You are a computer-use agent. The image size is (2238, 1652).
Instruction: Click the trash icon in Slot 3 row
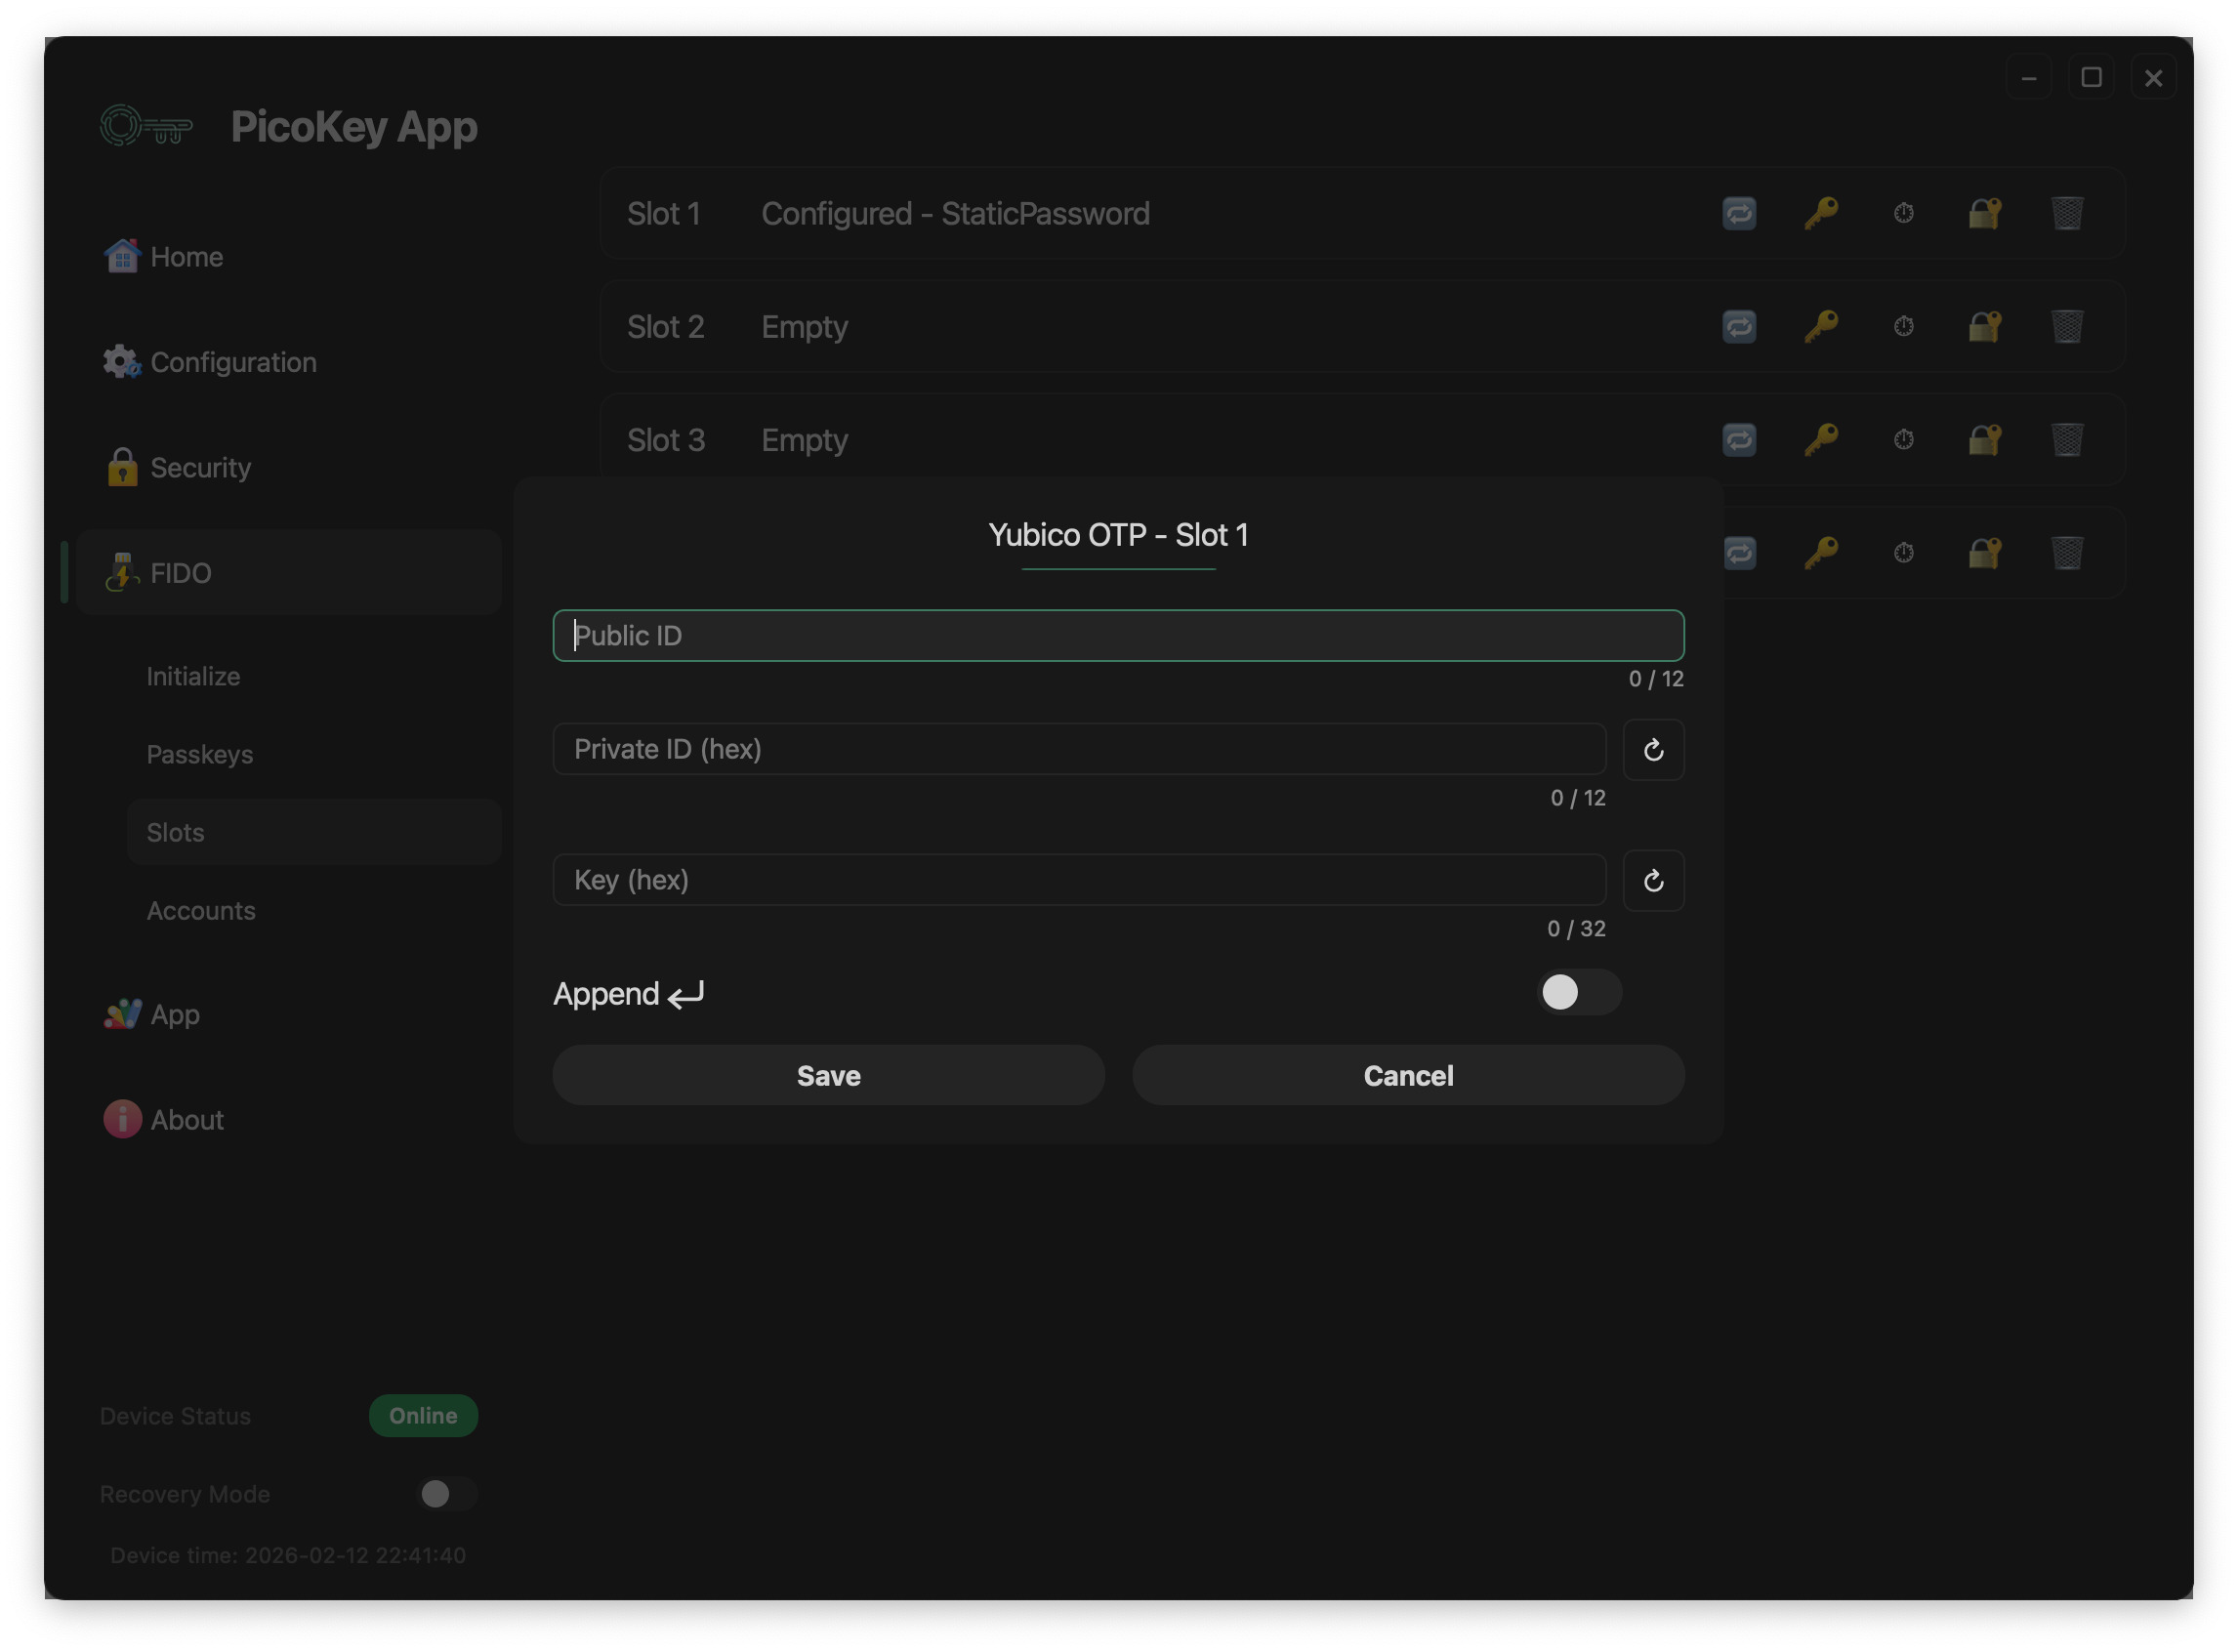tap(2067, 439)
